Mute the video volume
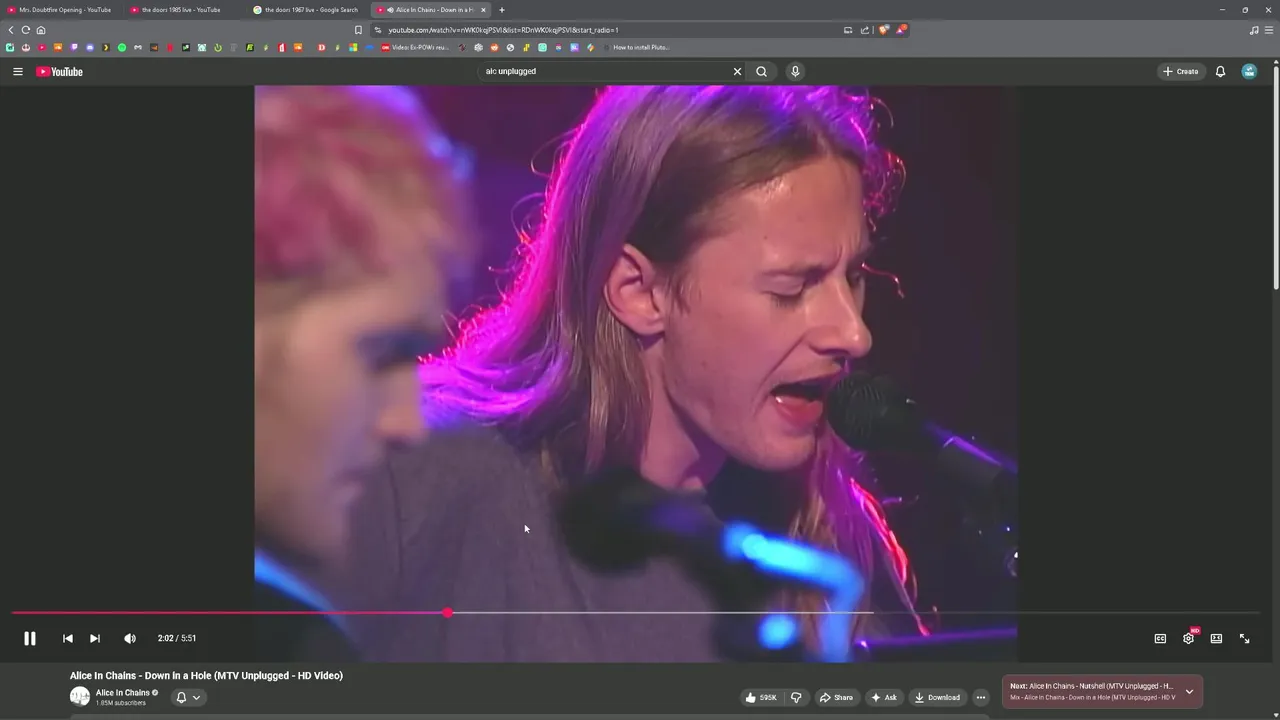 130,638
